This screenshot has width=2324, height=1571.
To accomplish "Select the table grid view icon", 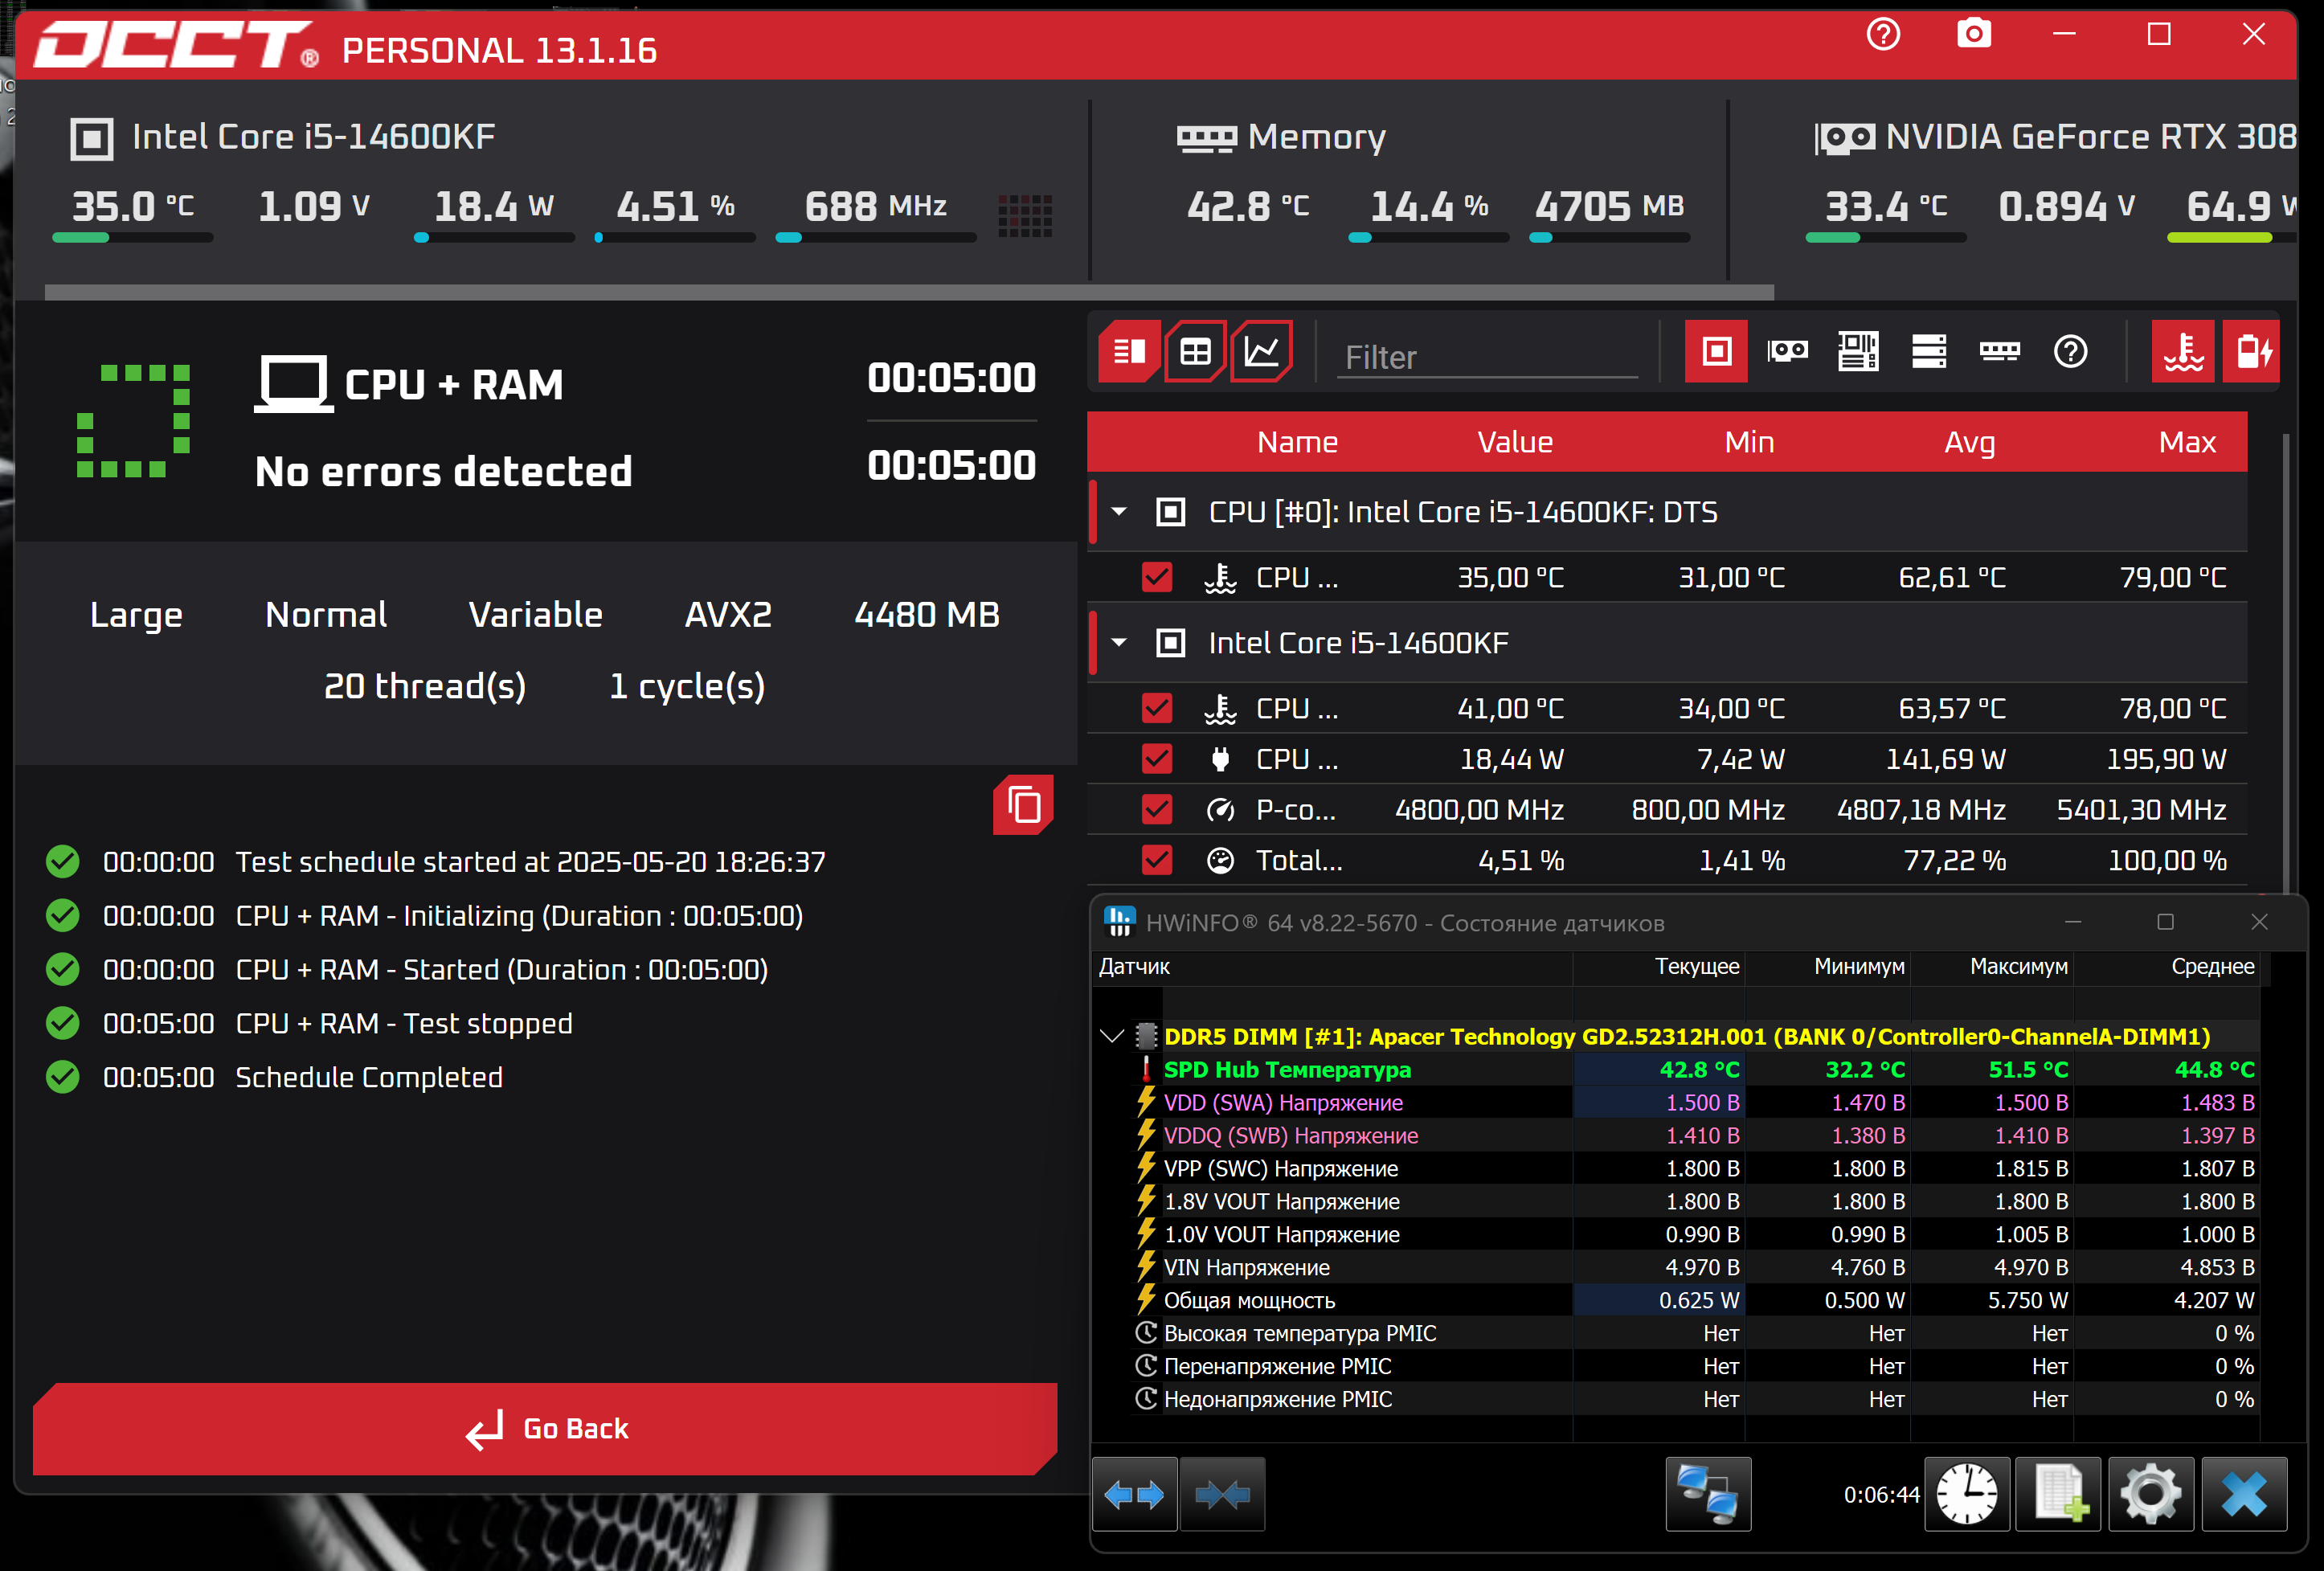I will pos(1195,351).
